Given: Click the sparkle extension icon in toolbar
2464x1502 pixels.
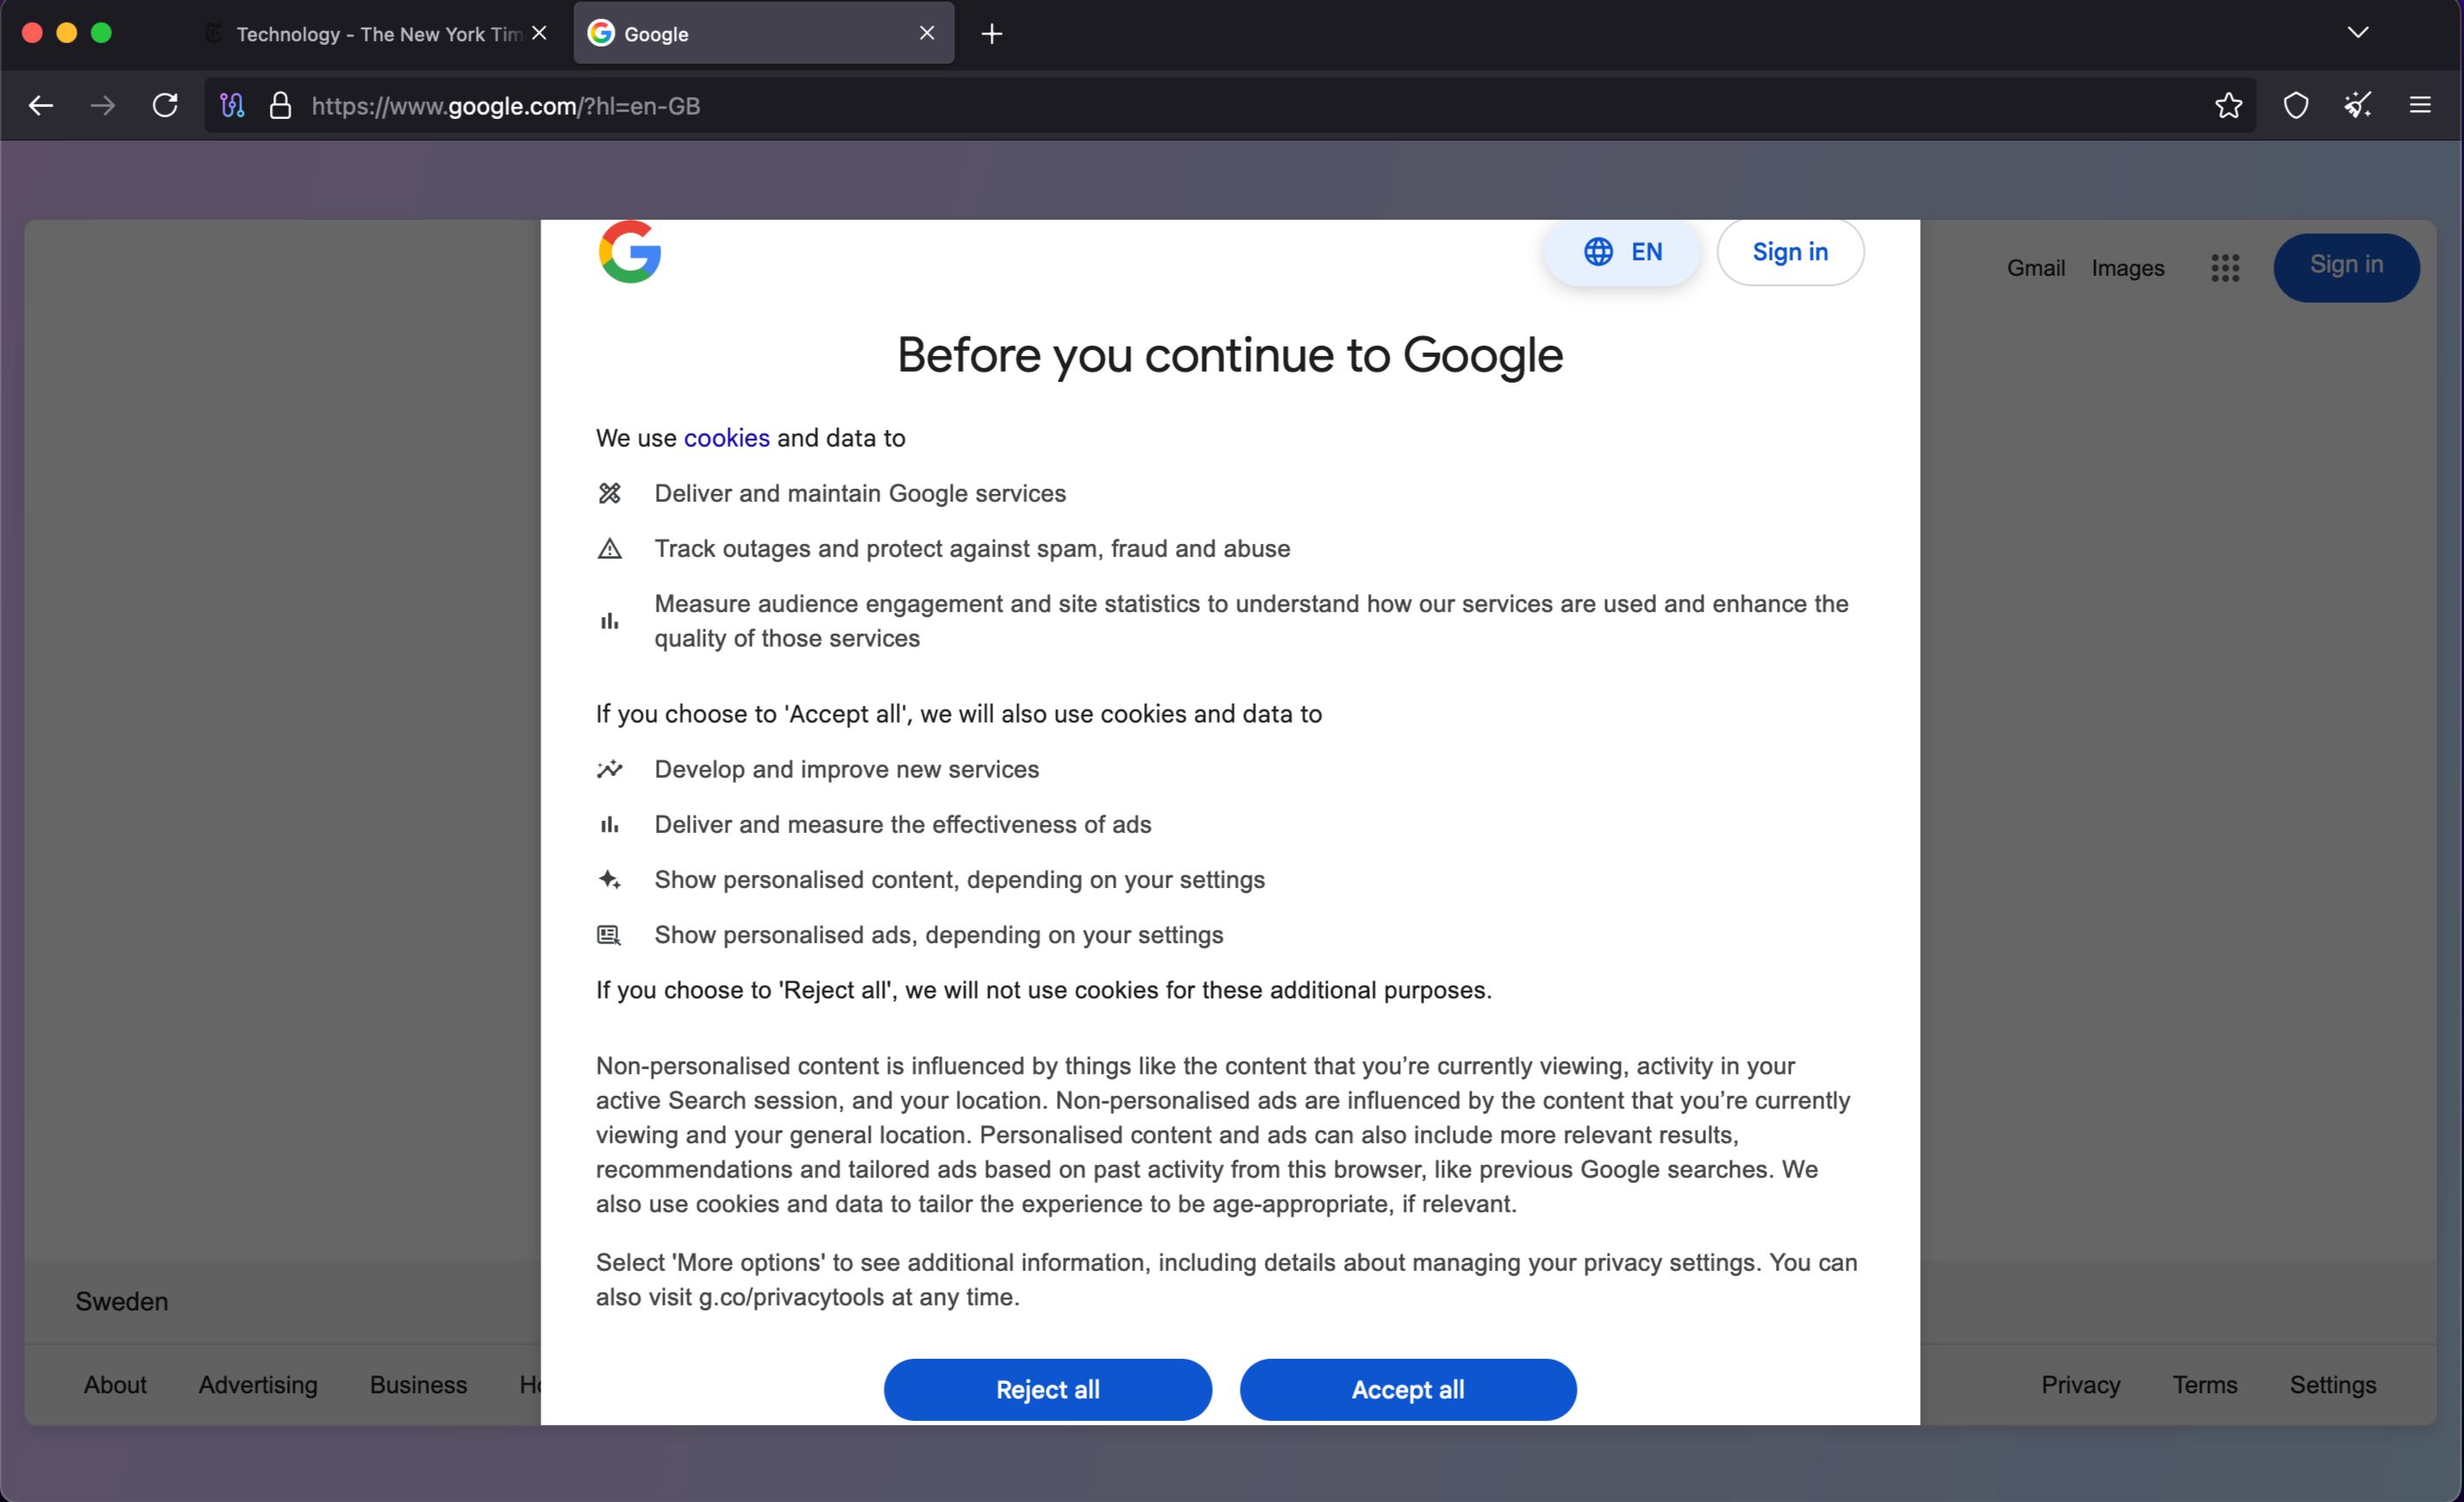Looking at the screenshot, I should coord(2357,105).
